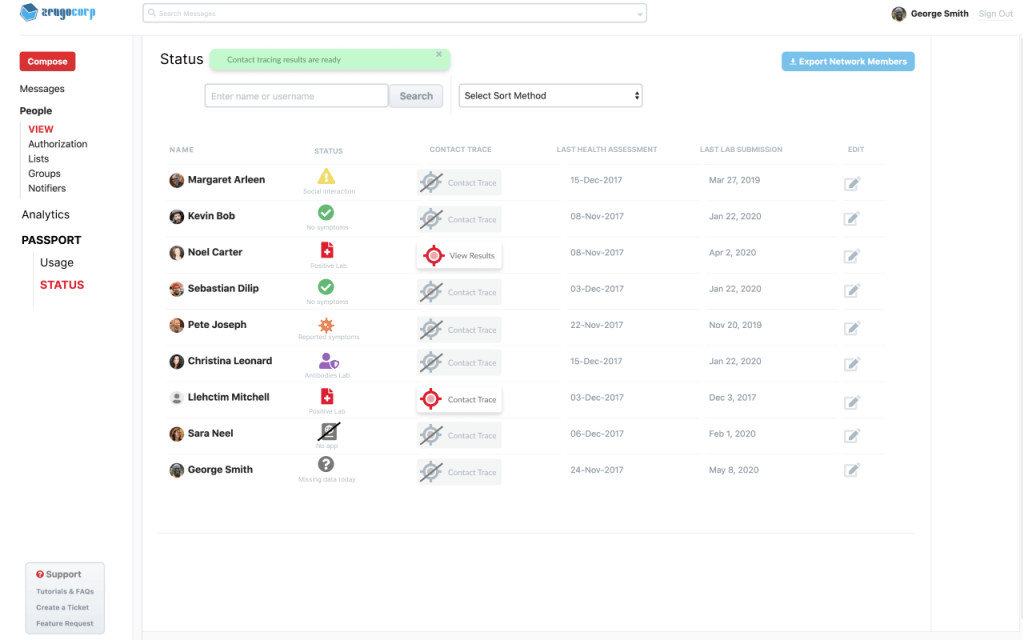Click Kevin Bob's green checkmark status icon
Image resolution: width=1024 pixels, height=640 pixels.
click(326, 212)
